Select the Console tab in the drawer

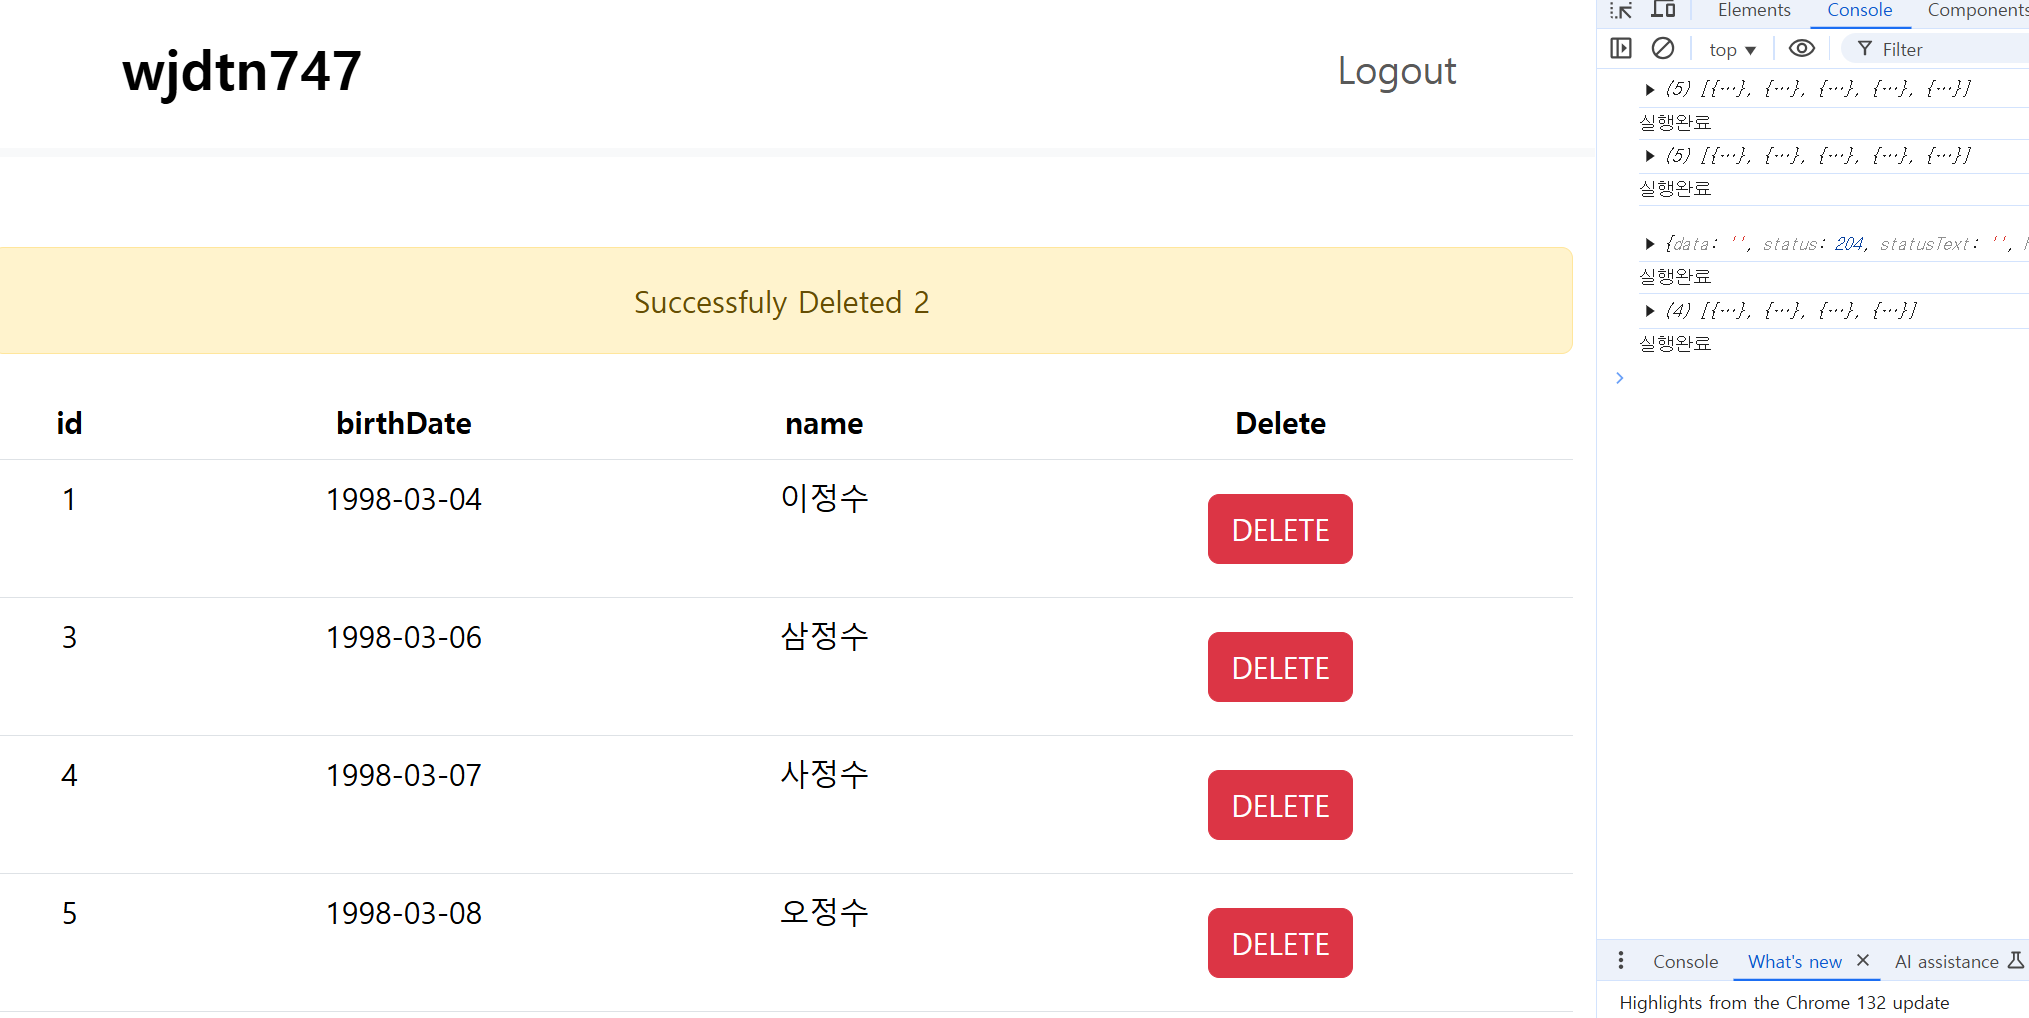click(x=1685, y=962)
